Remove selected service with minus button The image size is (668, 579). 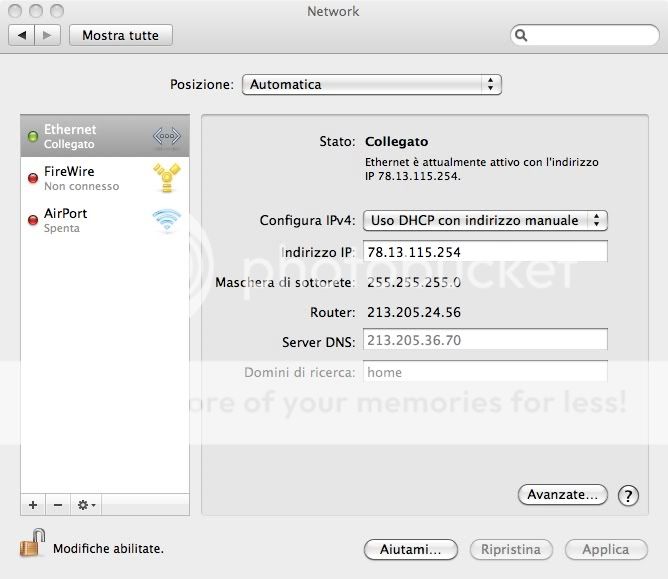(x=58, y=505)
